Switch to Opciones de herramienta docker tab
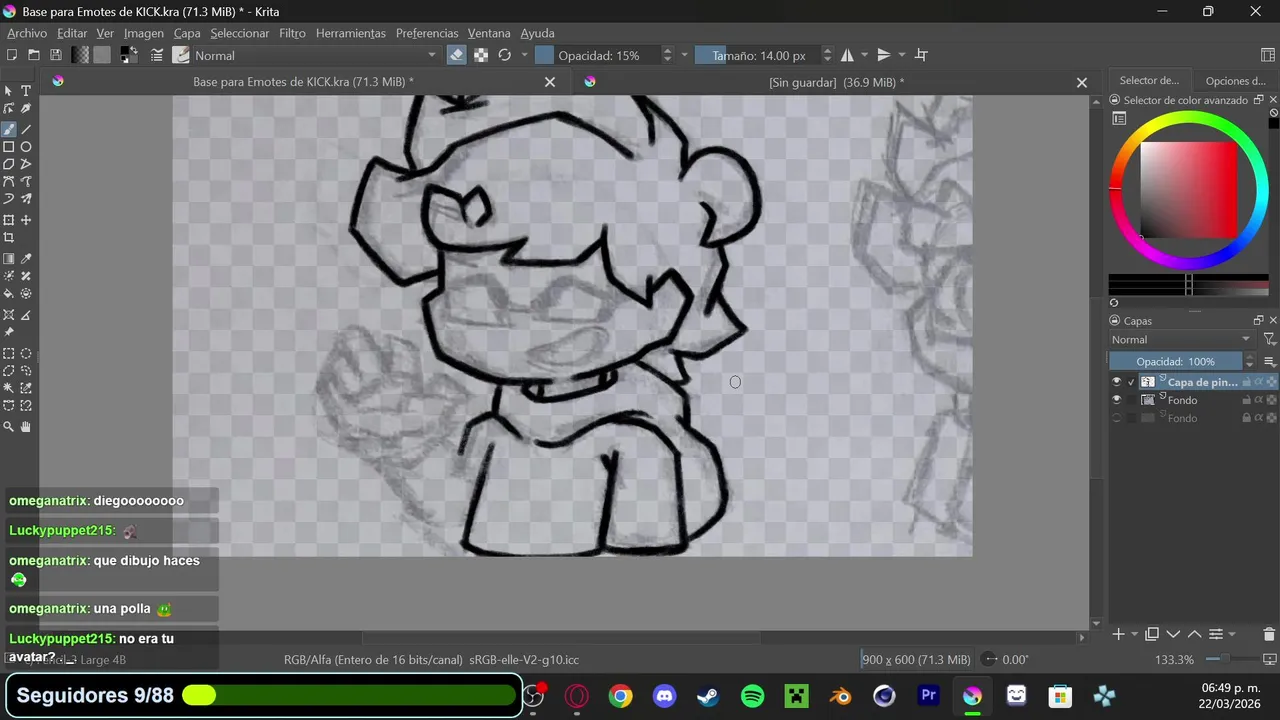 [x=1235, y=81]
